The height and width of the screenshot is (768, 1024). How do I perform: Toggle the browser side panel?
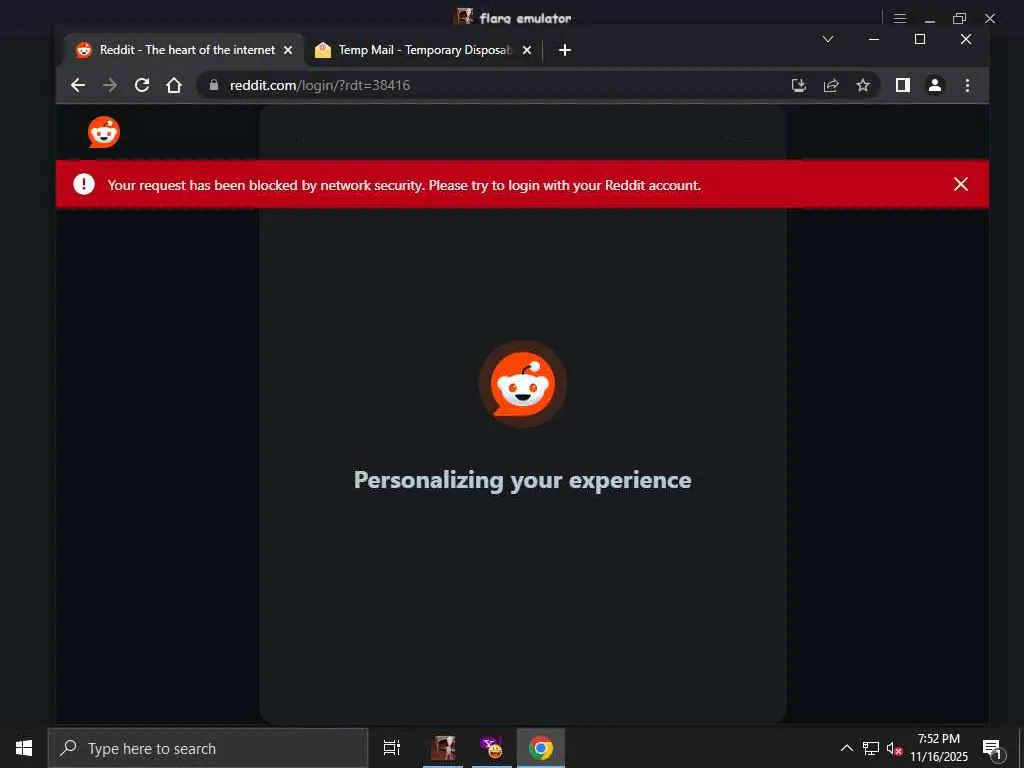[903, 85]
